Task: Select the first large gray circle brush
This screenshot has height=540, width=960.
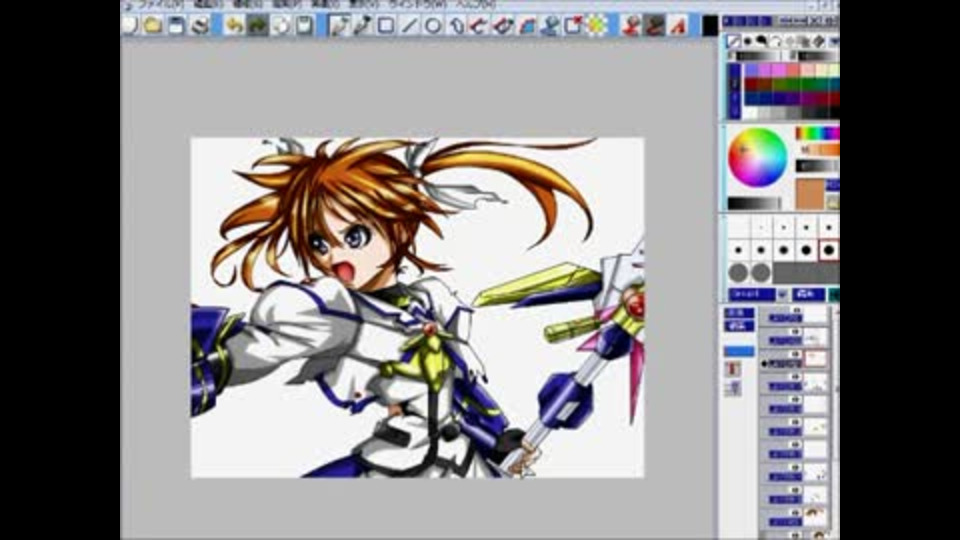Action: coord(738,272)
